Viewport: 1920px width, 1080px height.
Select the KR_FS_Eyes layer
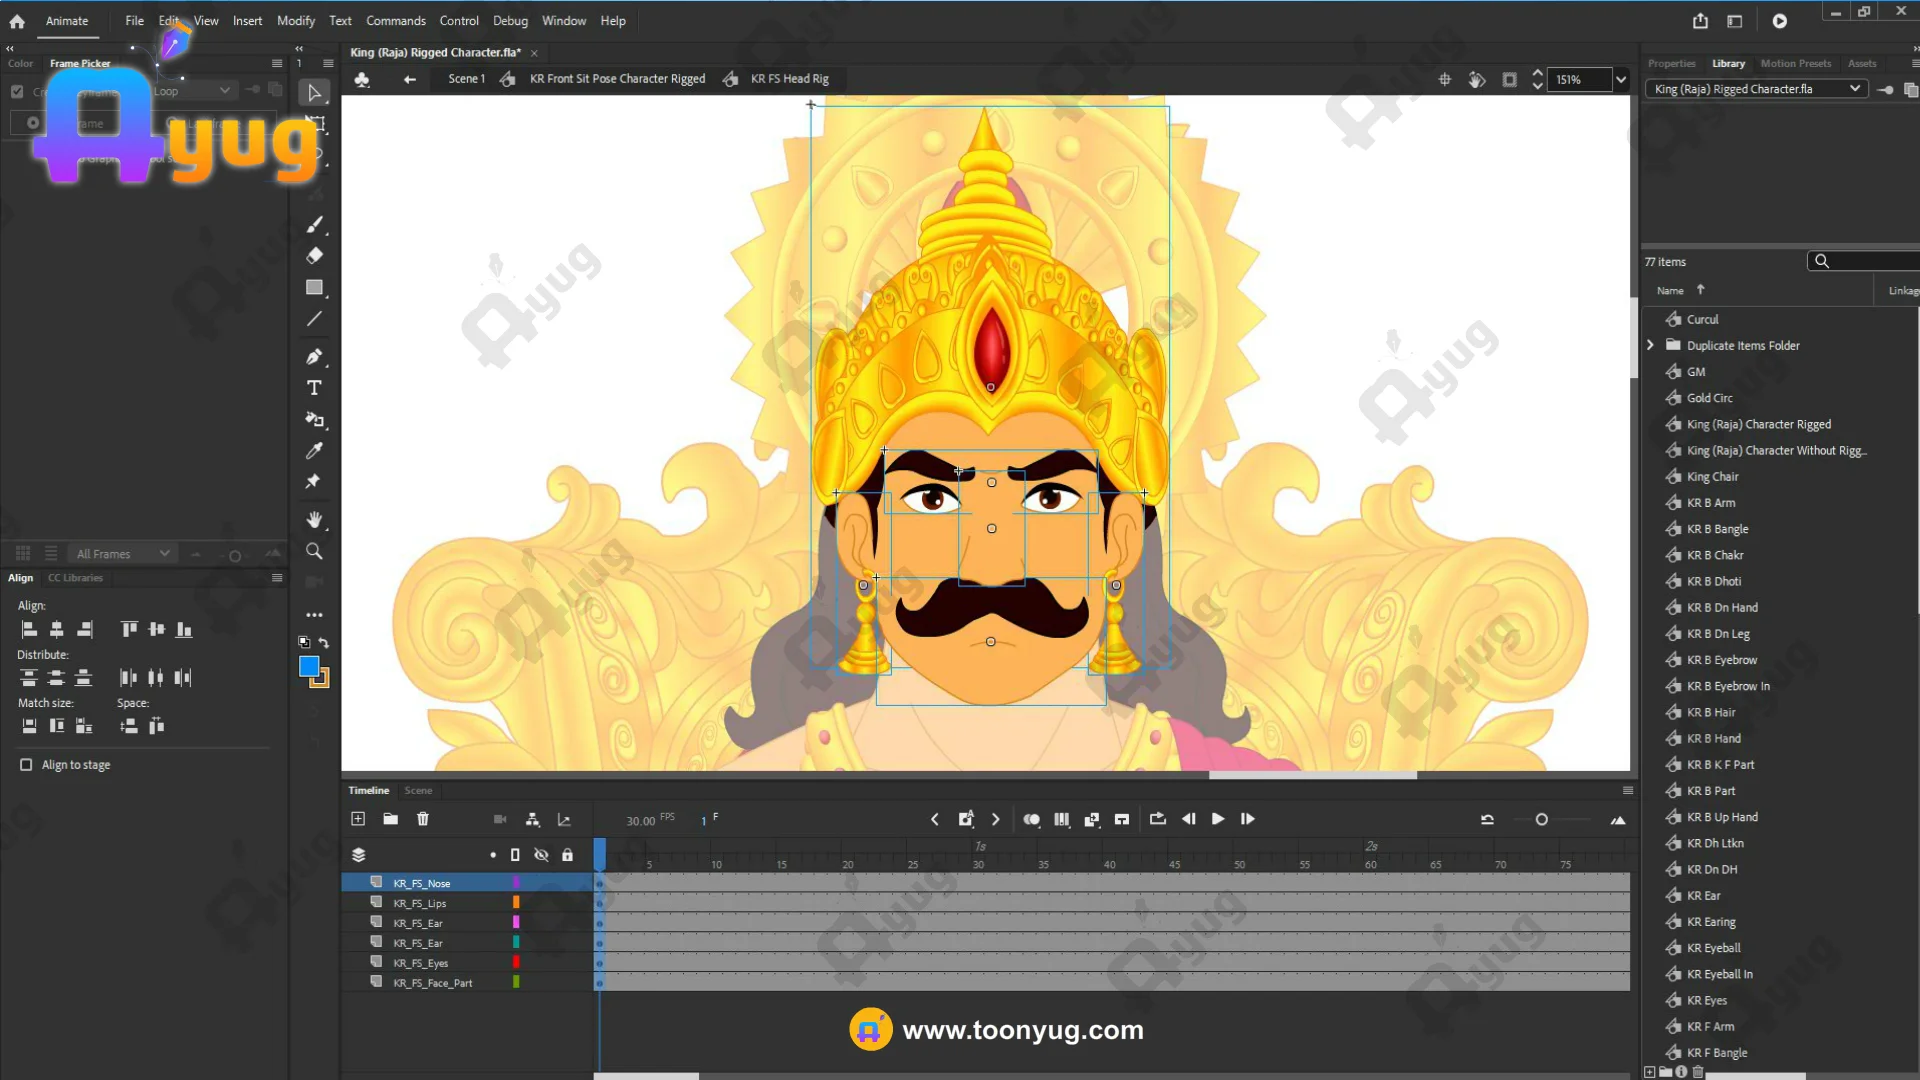(x=420, y=963)
